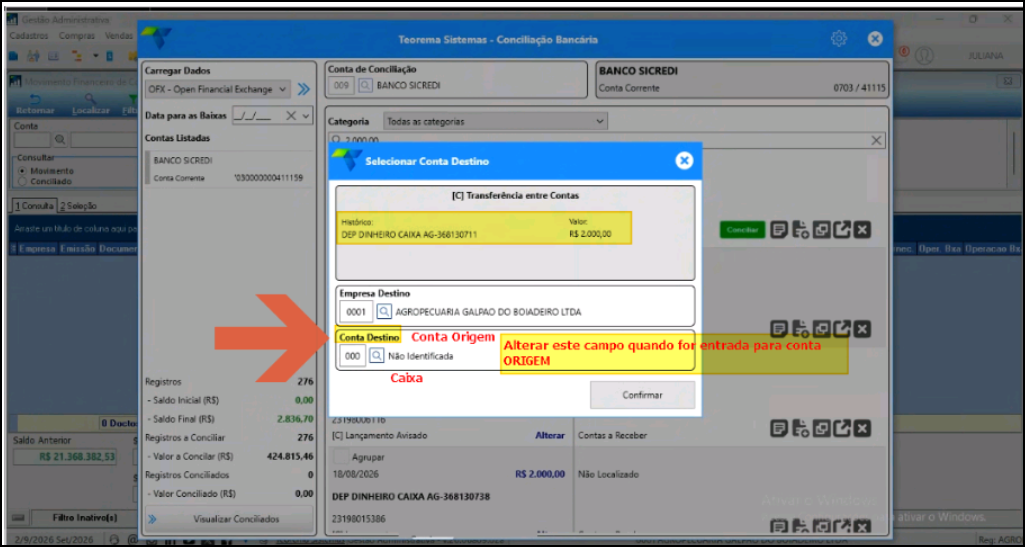1025x547 pixels.
Task: Close the Selecionar Conta Destino dialog
Action: pos(684,161)
